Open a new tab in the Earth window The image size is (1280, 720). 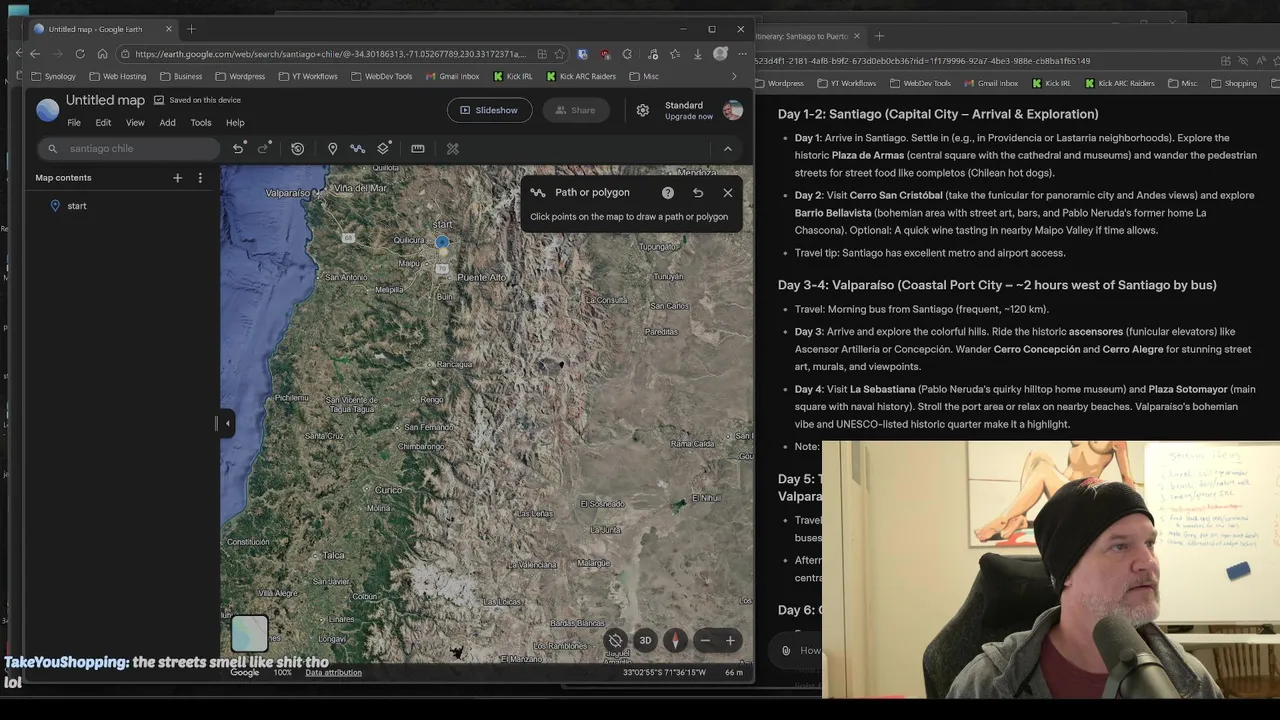(x=191, y=29)
